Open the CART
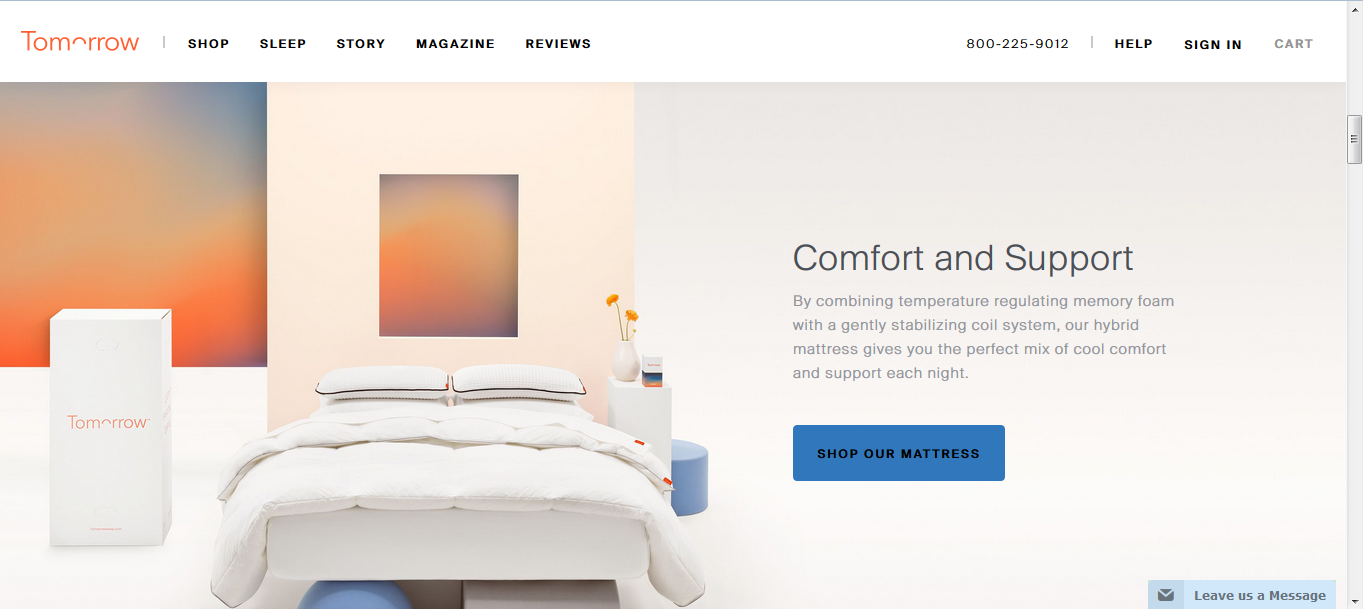This screenshot has height=609, width=1363. (1293, 44)
